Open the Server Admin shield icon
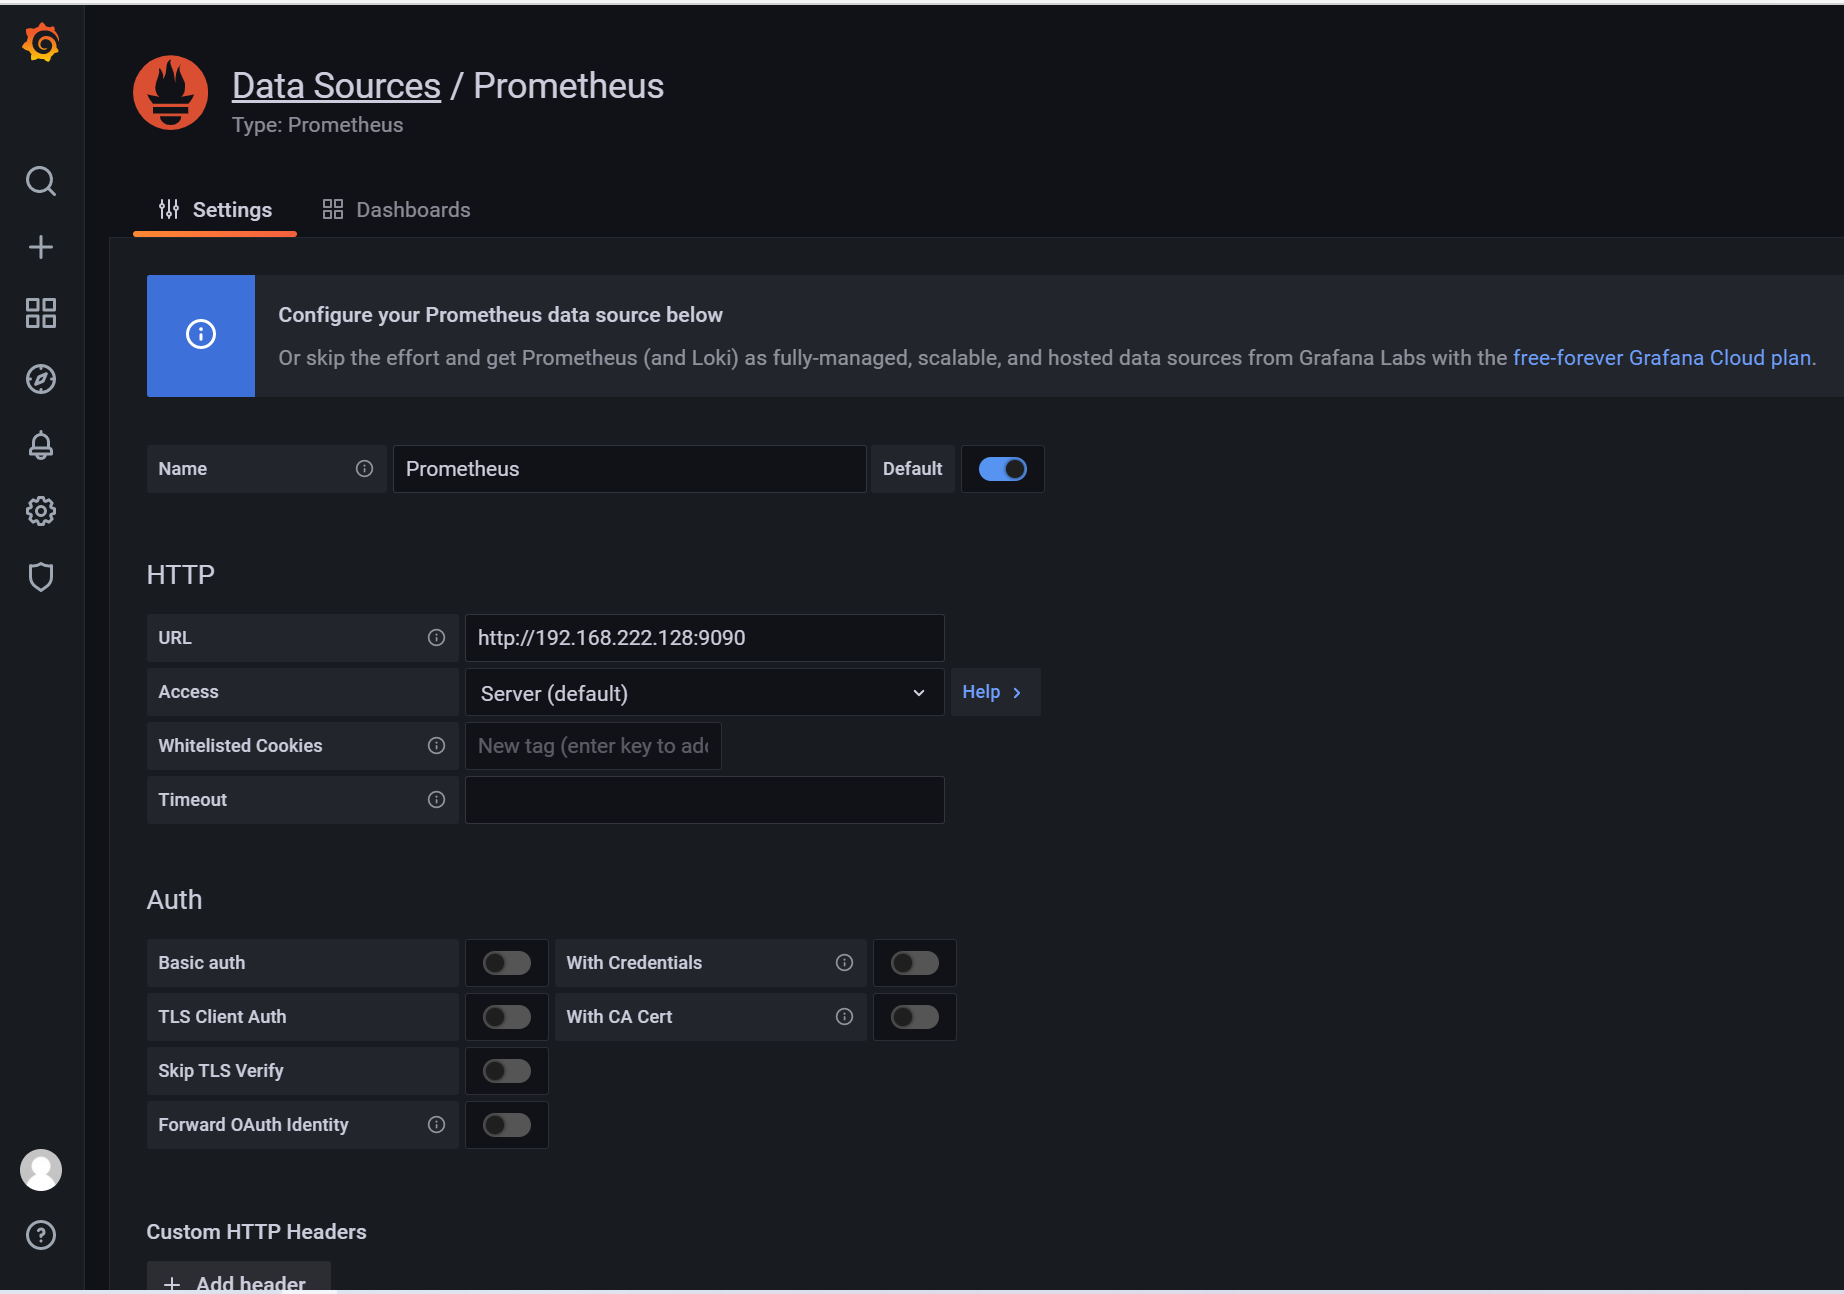The height and width of the screenshot is (1294, 1844). [41, 577]
